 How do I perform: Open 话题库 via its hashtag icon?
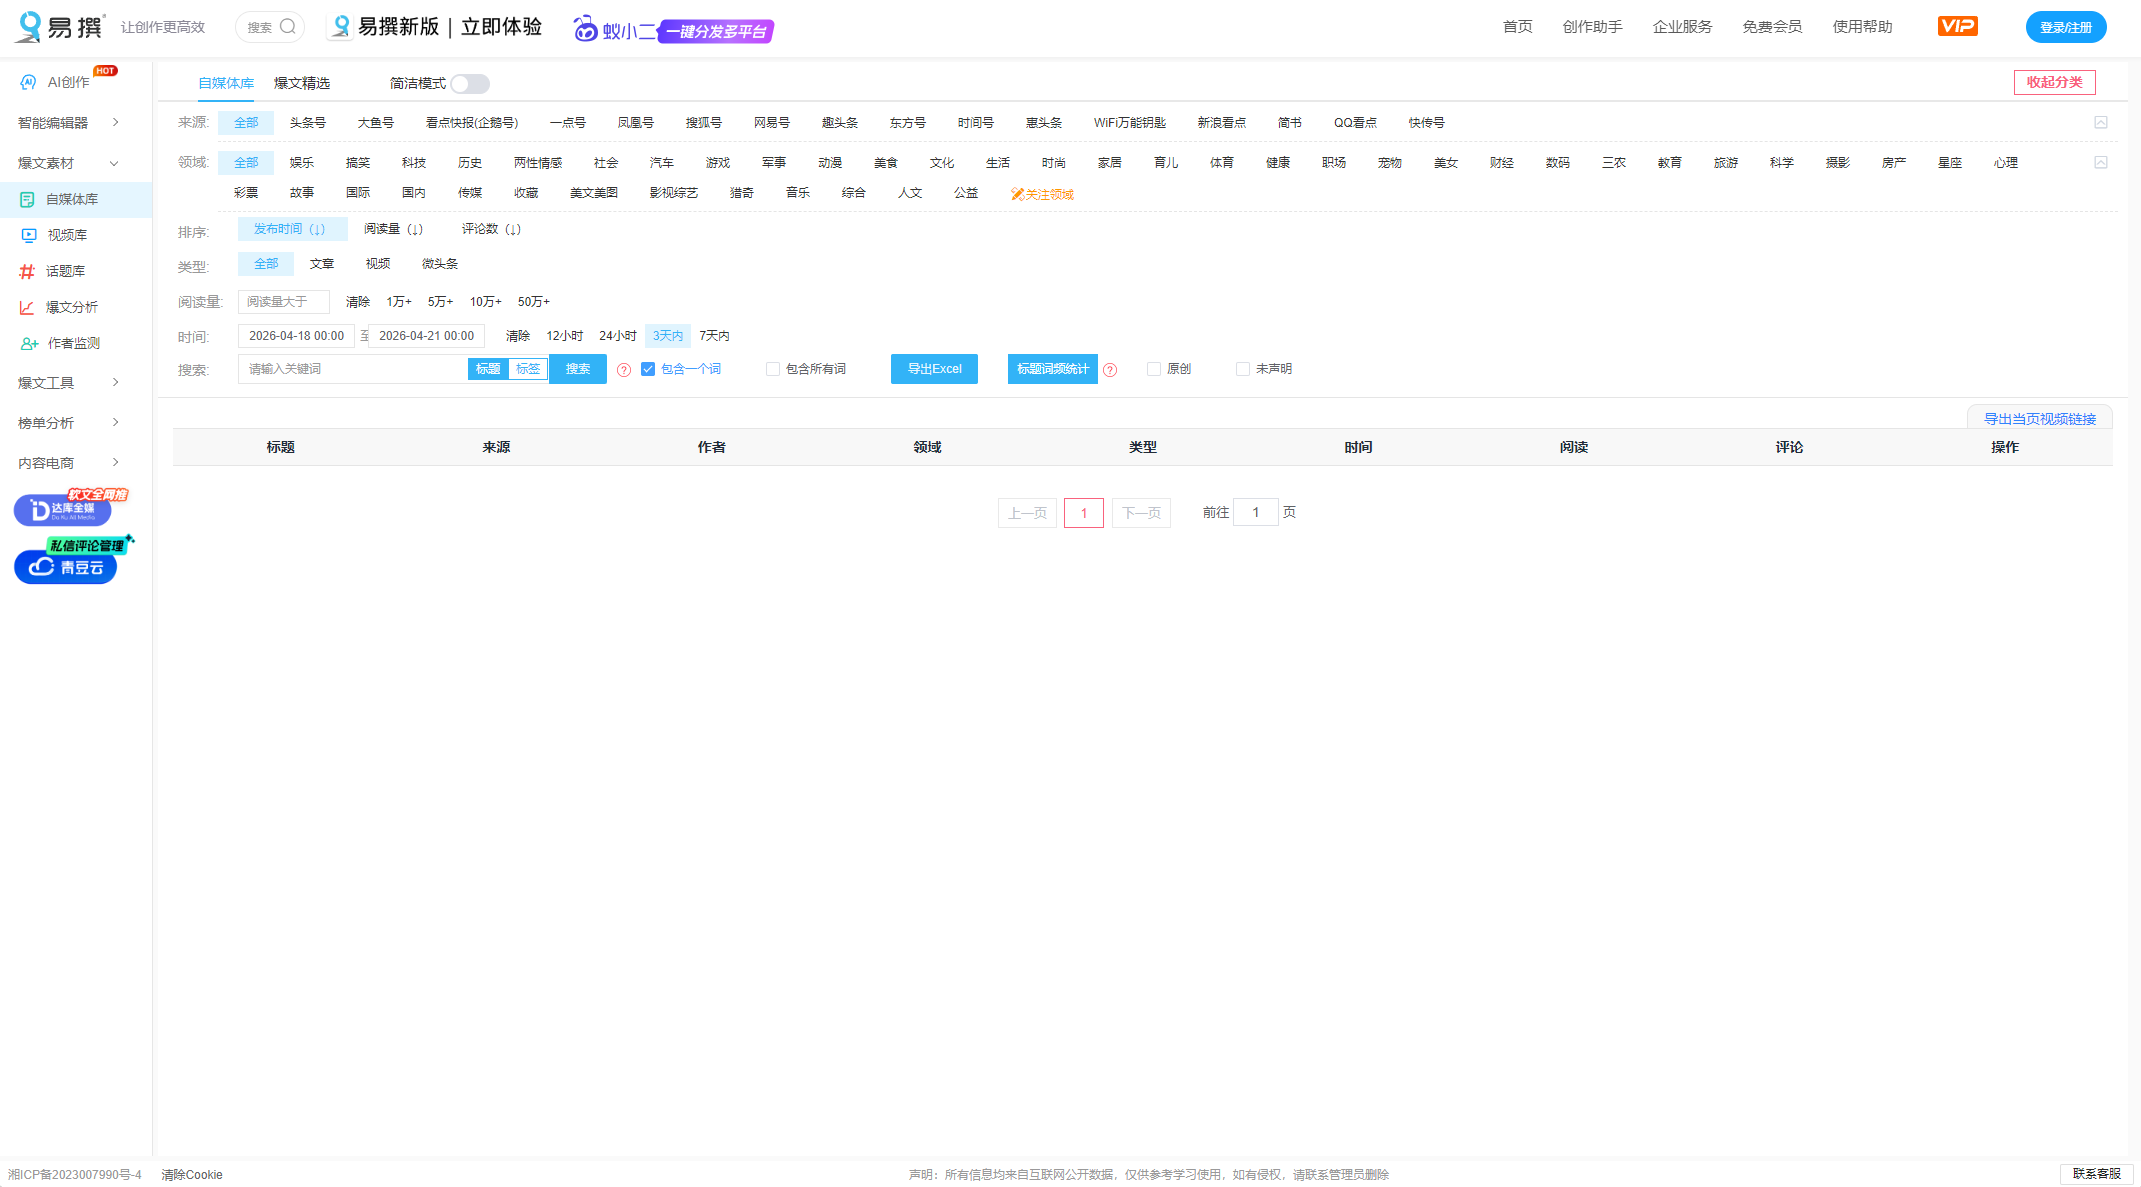(28, 270)
